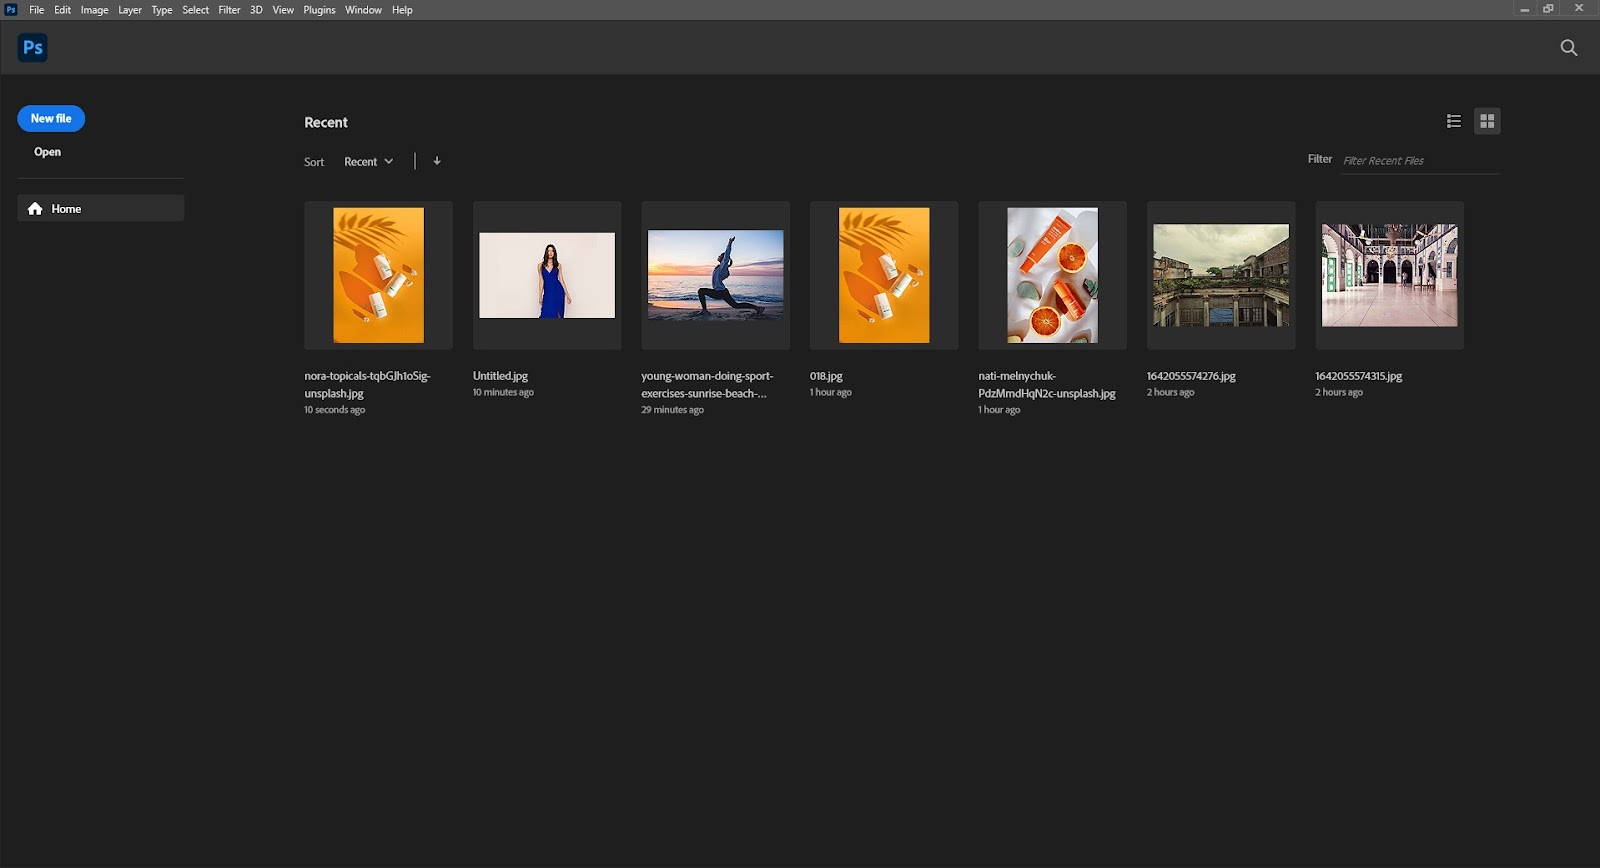Open the Untitled.jpg thumbnail

pyautogui.click(x=547, y=275)
